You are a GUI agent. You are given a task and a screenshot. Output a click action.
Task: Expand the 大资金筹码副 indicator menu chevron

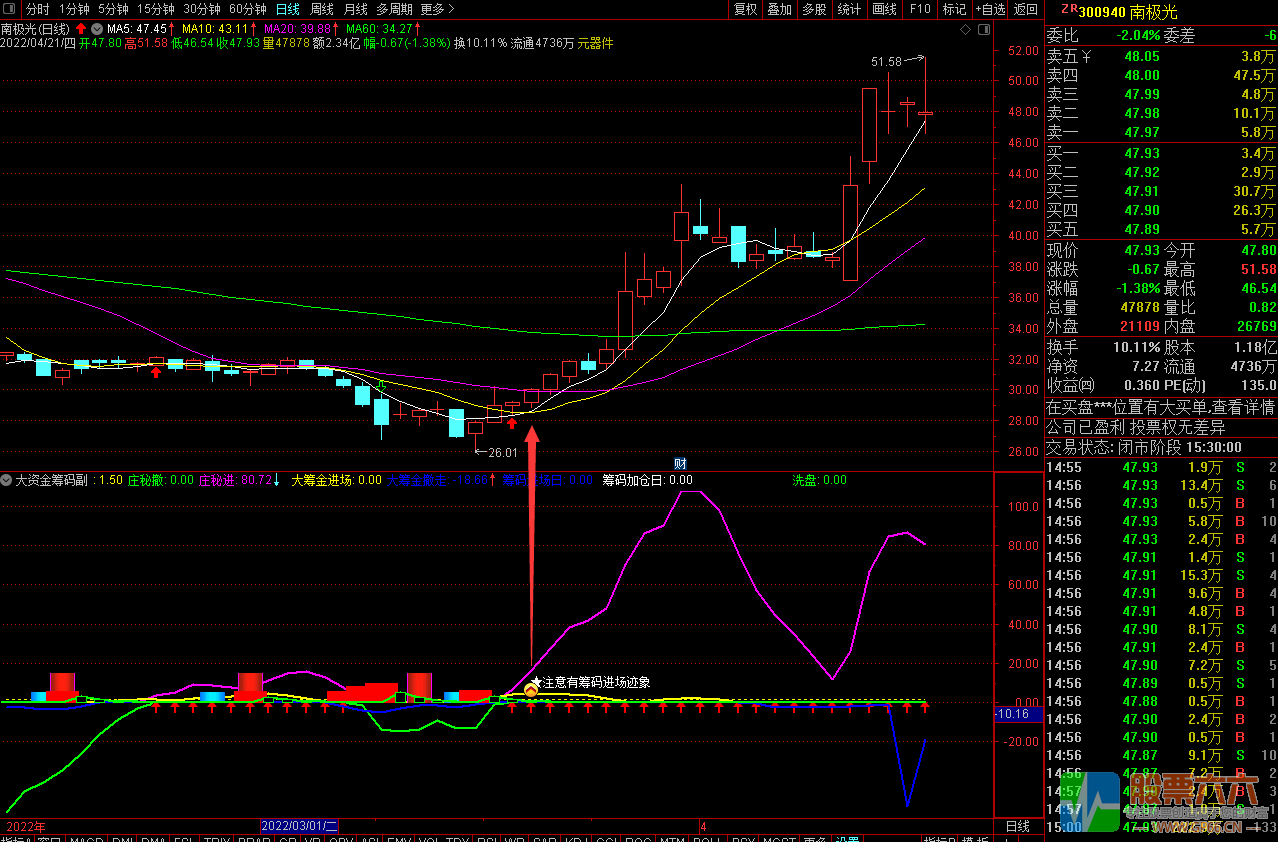(7, 480)
